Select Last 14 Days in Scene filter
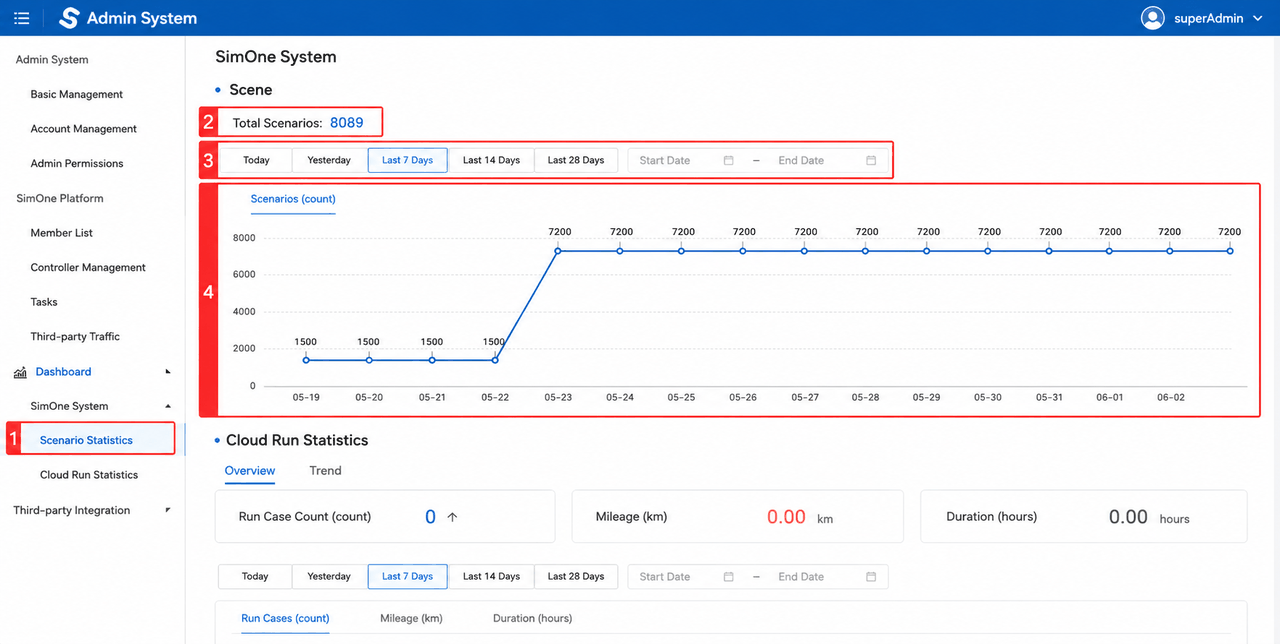This screenshot has height=644, width=1280. click(x=491, y=160)
